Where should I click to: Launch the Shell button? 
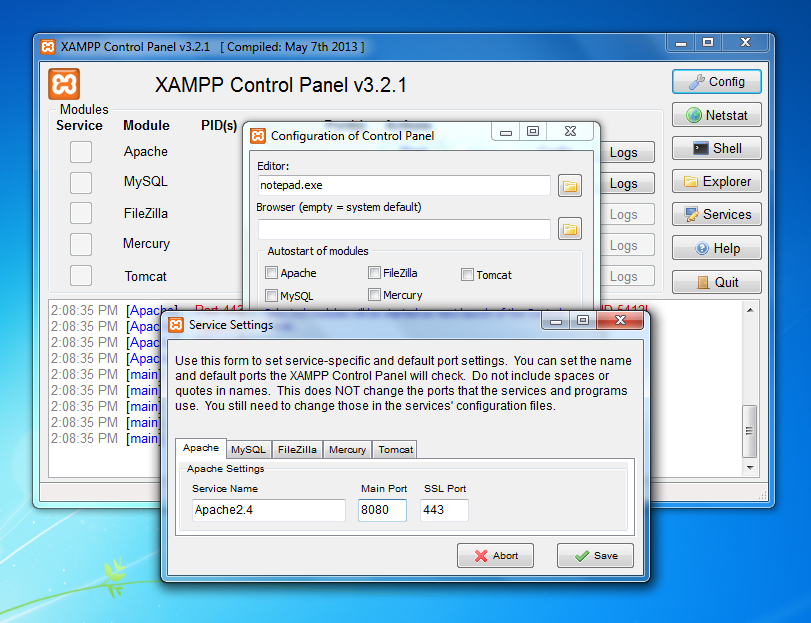pos(716,148)
